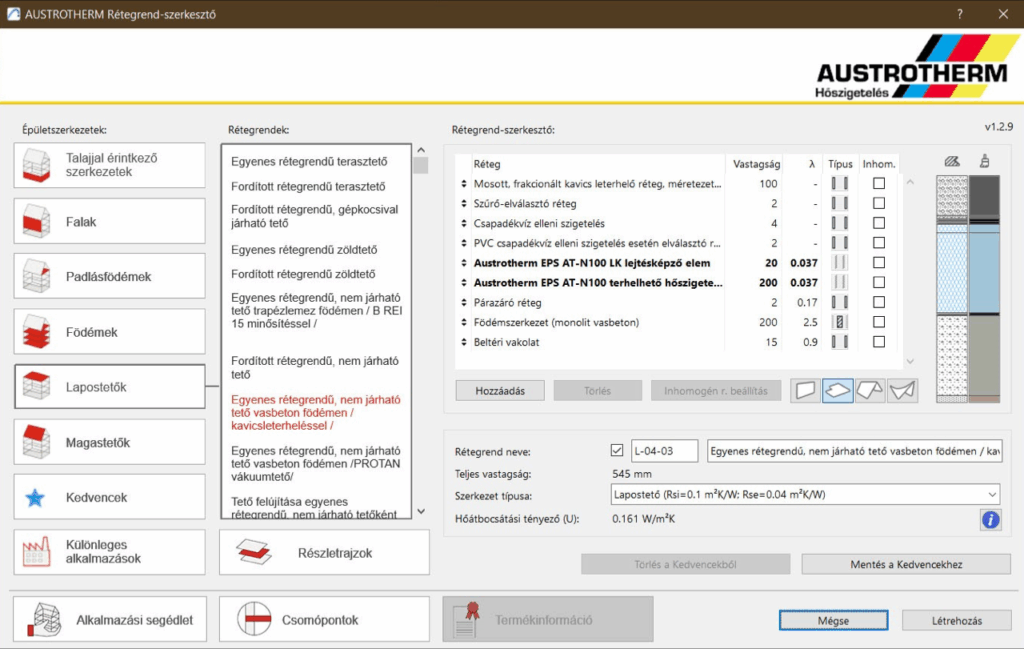Open the Szerkezet típusa dropdown
This screenshot has height=649, width=1024.
[x=805, y=494]
